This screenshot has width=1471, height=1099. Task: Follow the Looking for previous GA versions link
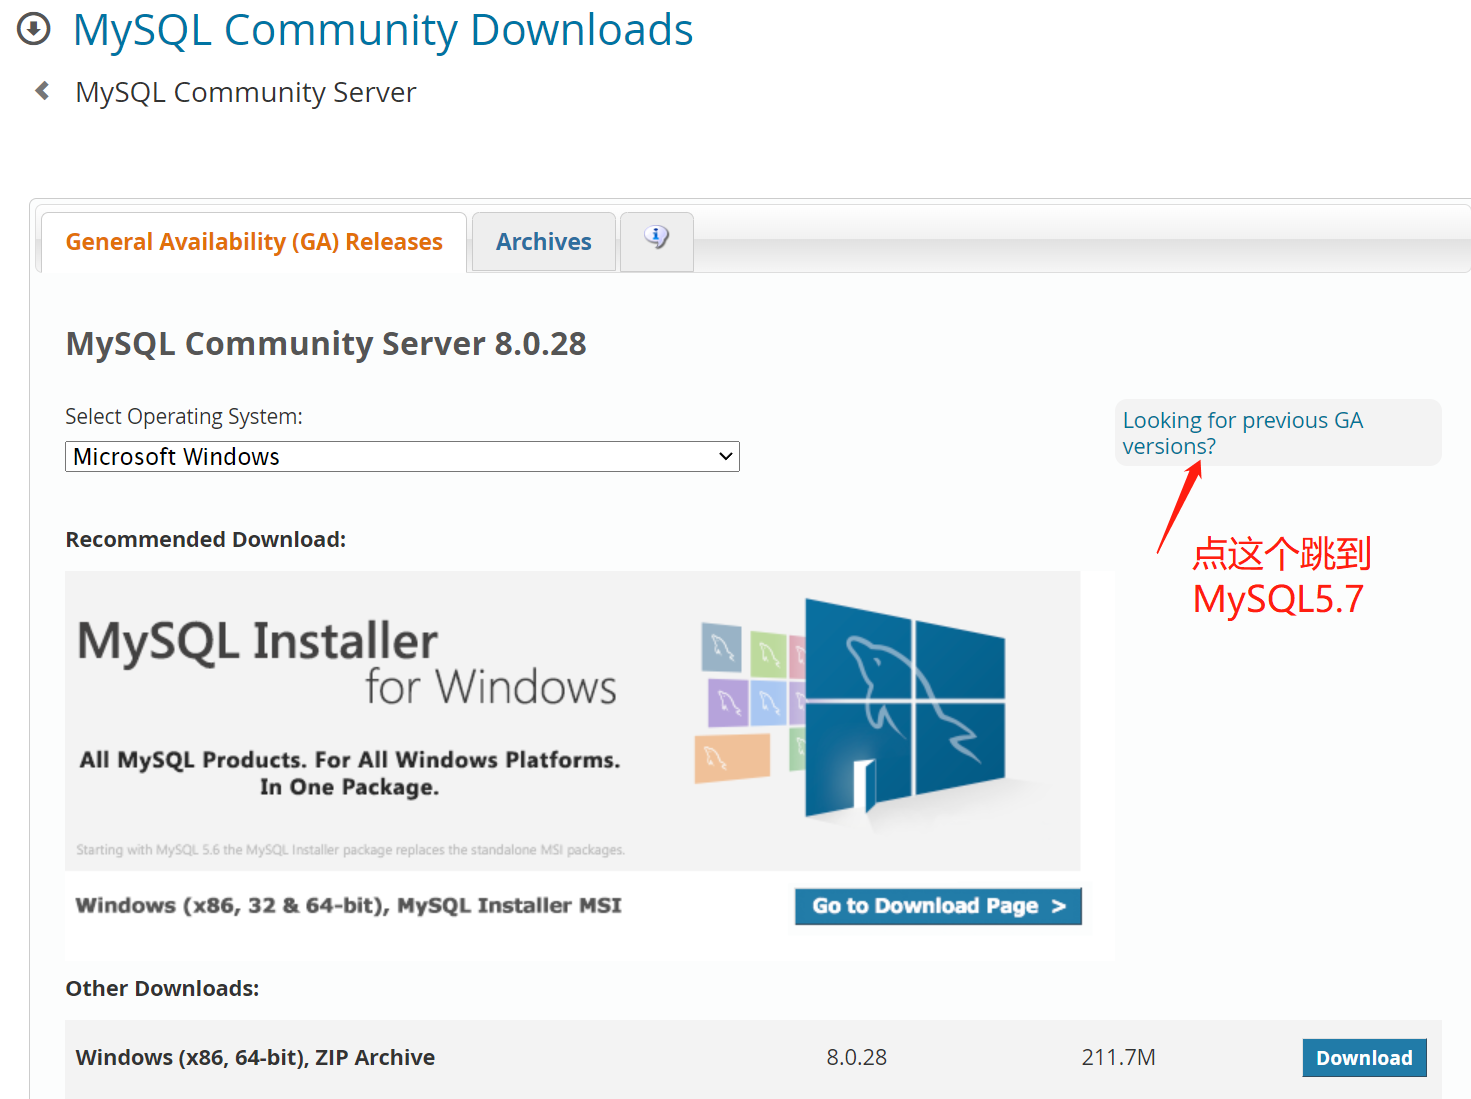coord(1243,433)
